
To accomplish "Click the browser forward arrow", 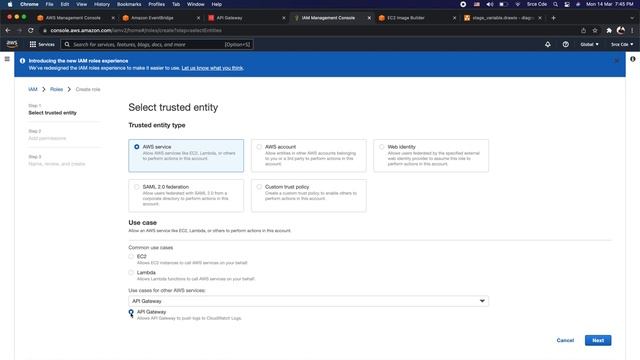I will coord(19,30).
